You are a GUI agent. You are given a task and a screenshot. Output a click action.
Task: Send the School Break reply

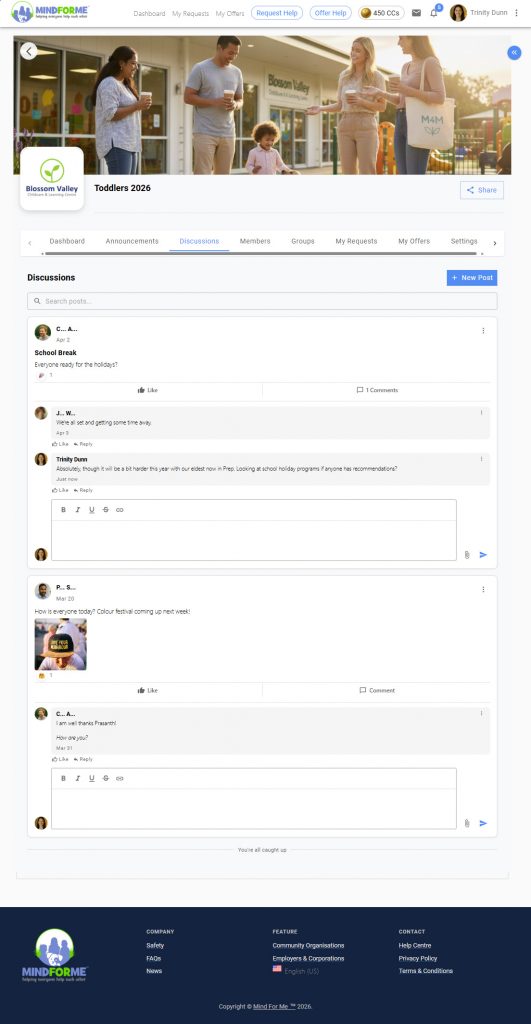click(x=483, y=554)
